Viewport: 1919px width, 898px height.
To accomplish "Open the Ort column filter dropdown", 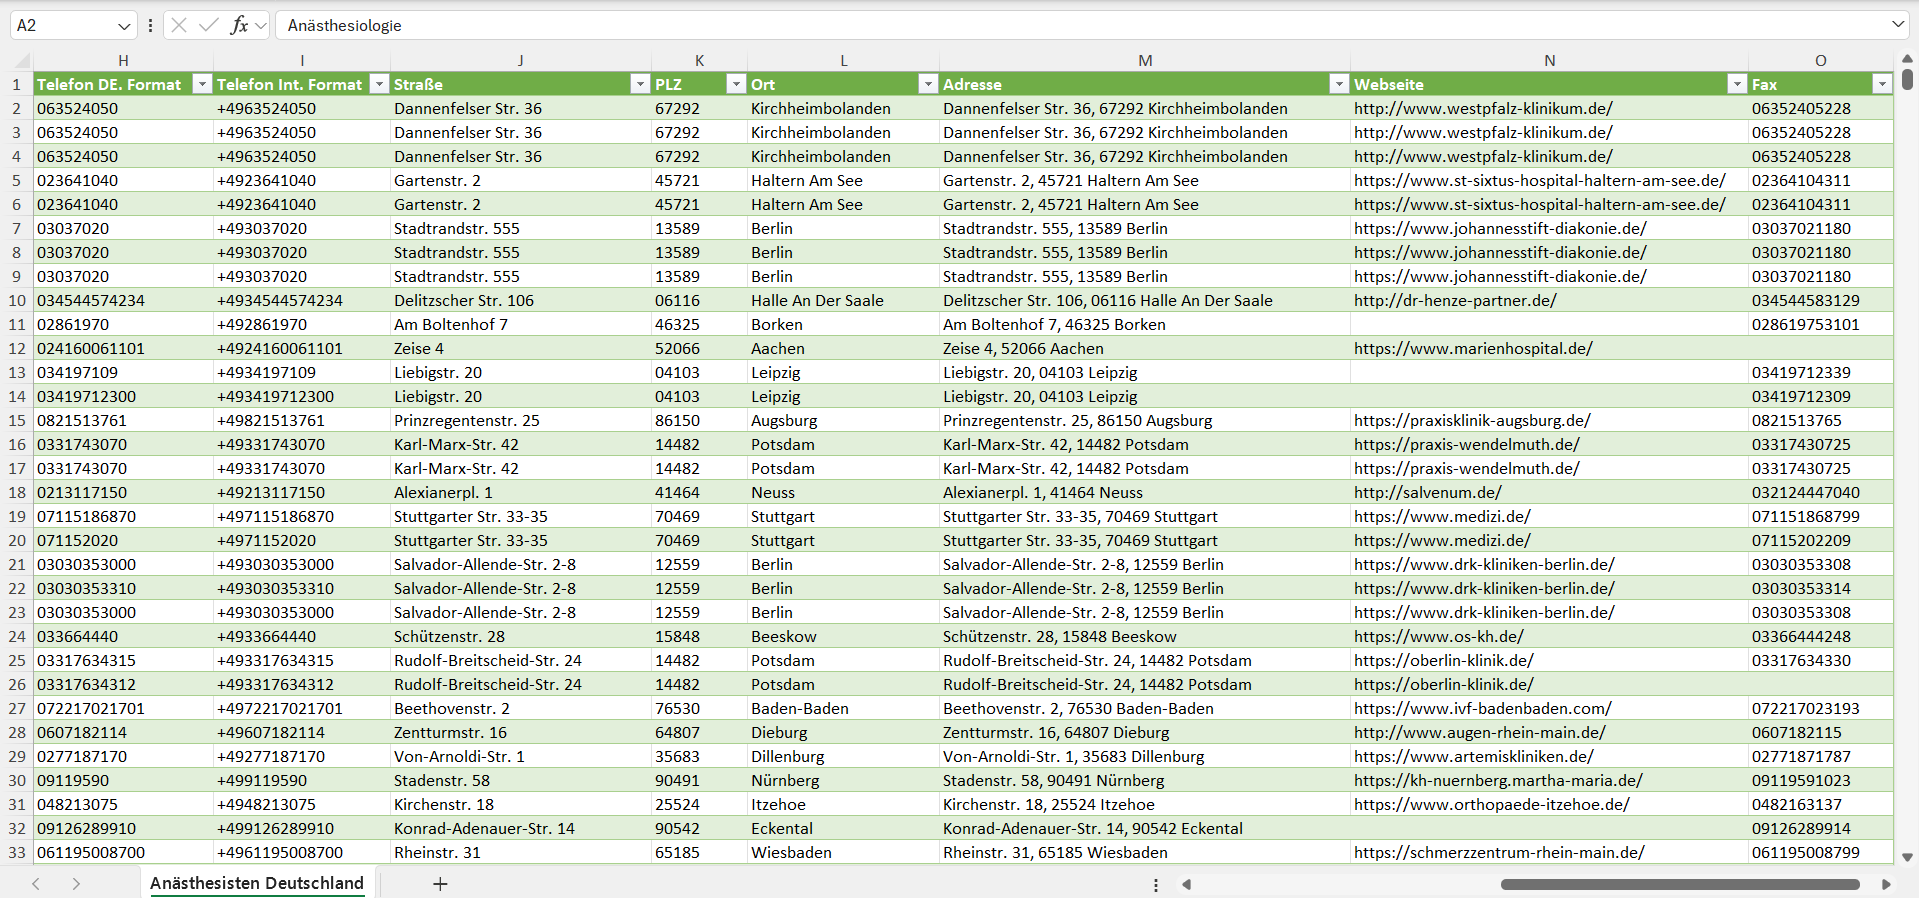I will point(928,84).
